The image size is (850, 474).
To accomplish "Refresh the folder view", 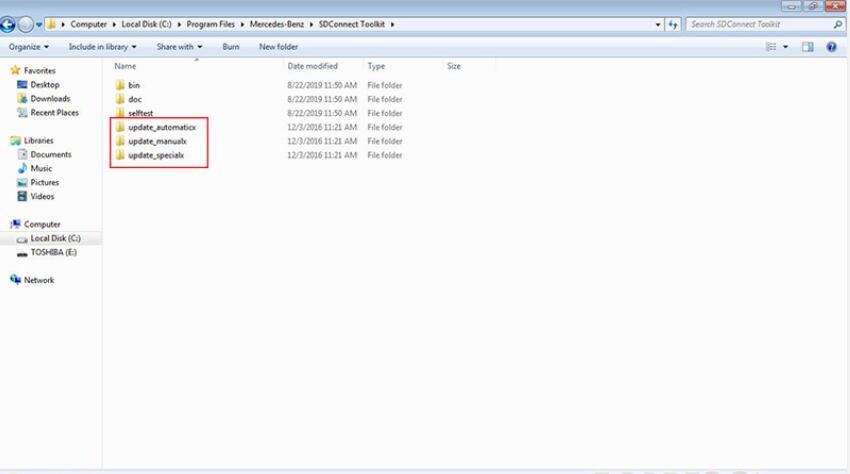I will tap(673, 24).
